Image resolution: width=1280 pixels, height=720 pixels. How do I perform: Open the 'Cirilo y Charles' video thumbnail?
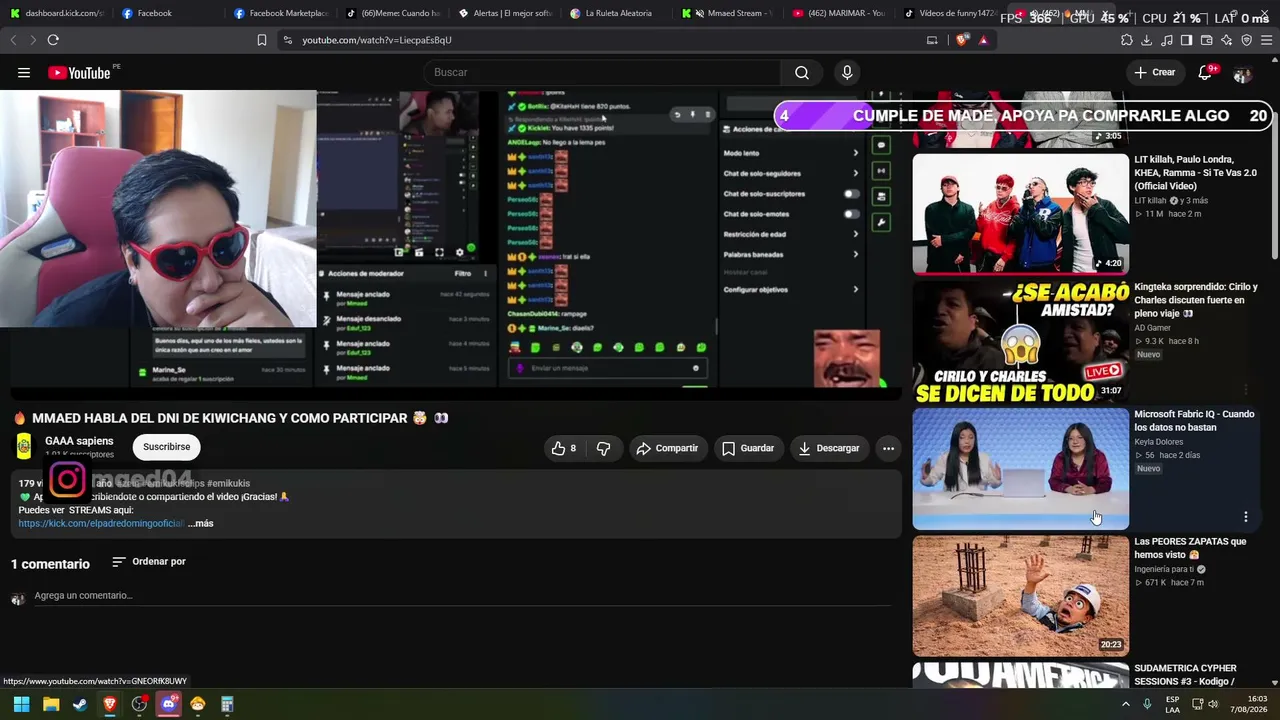[x=1020, y=341]
